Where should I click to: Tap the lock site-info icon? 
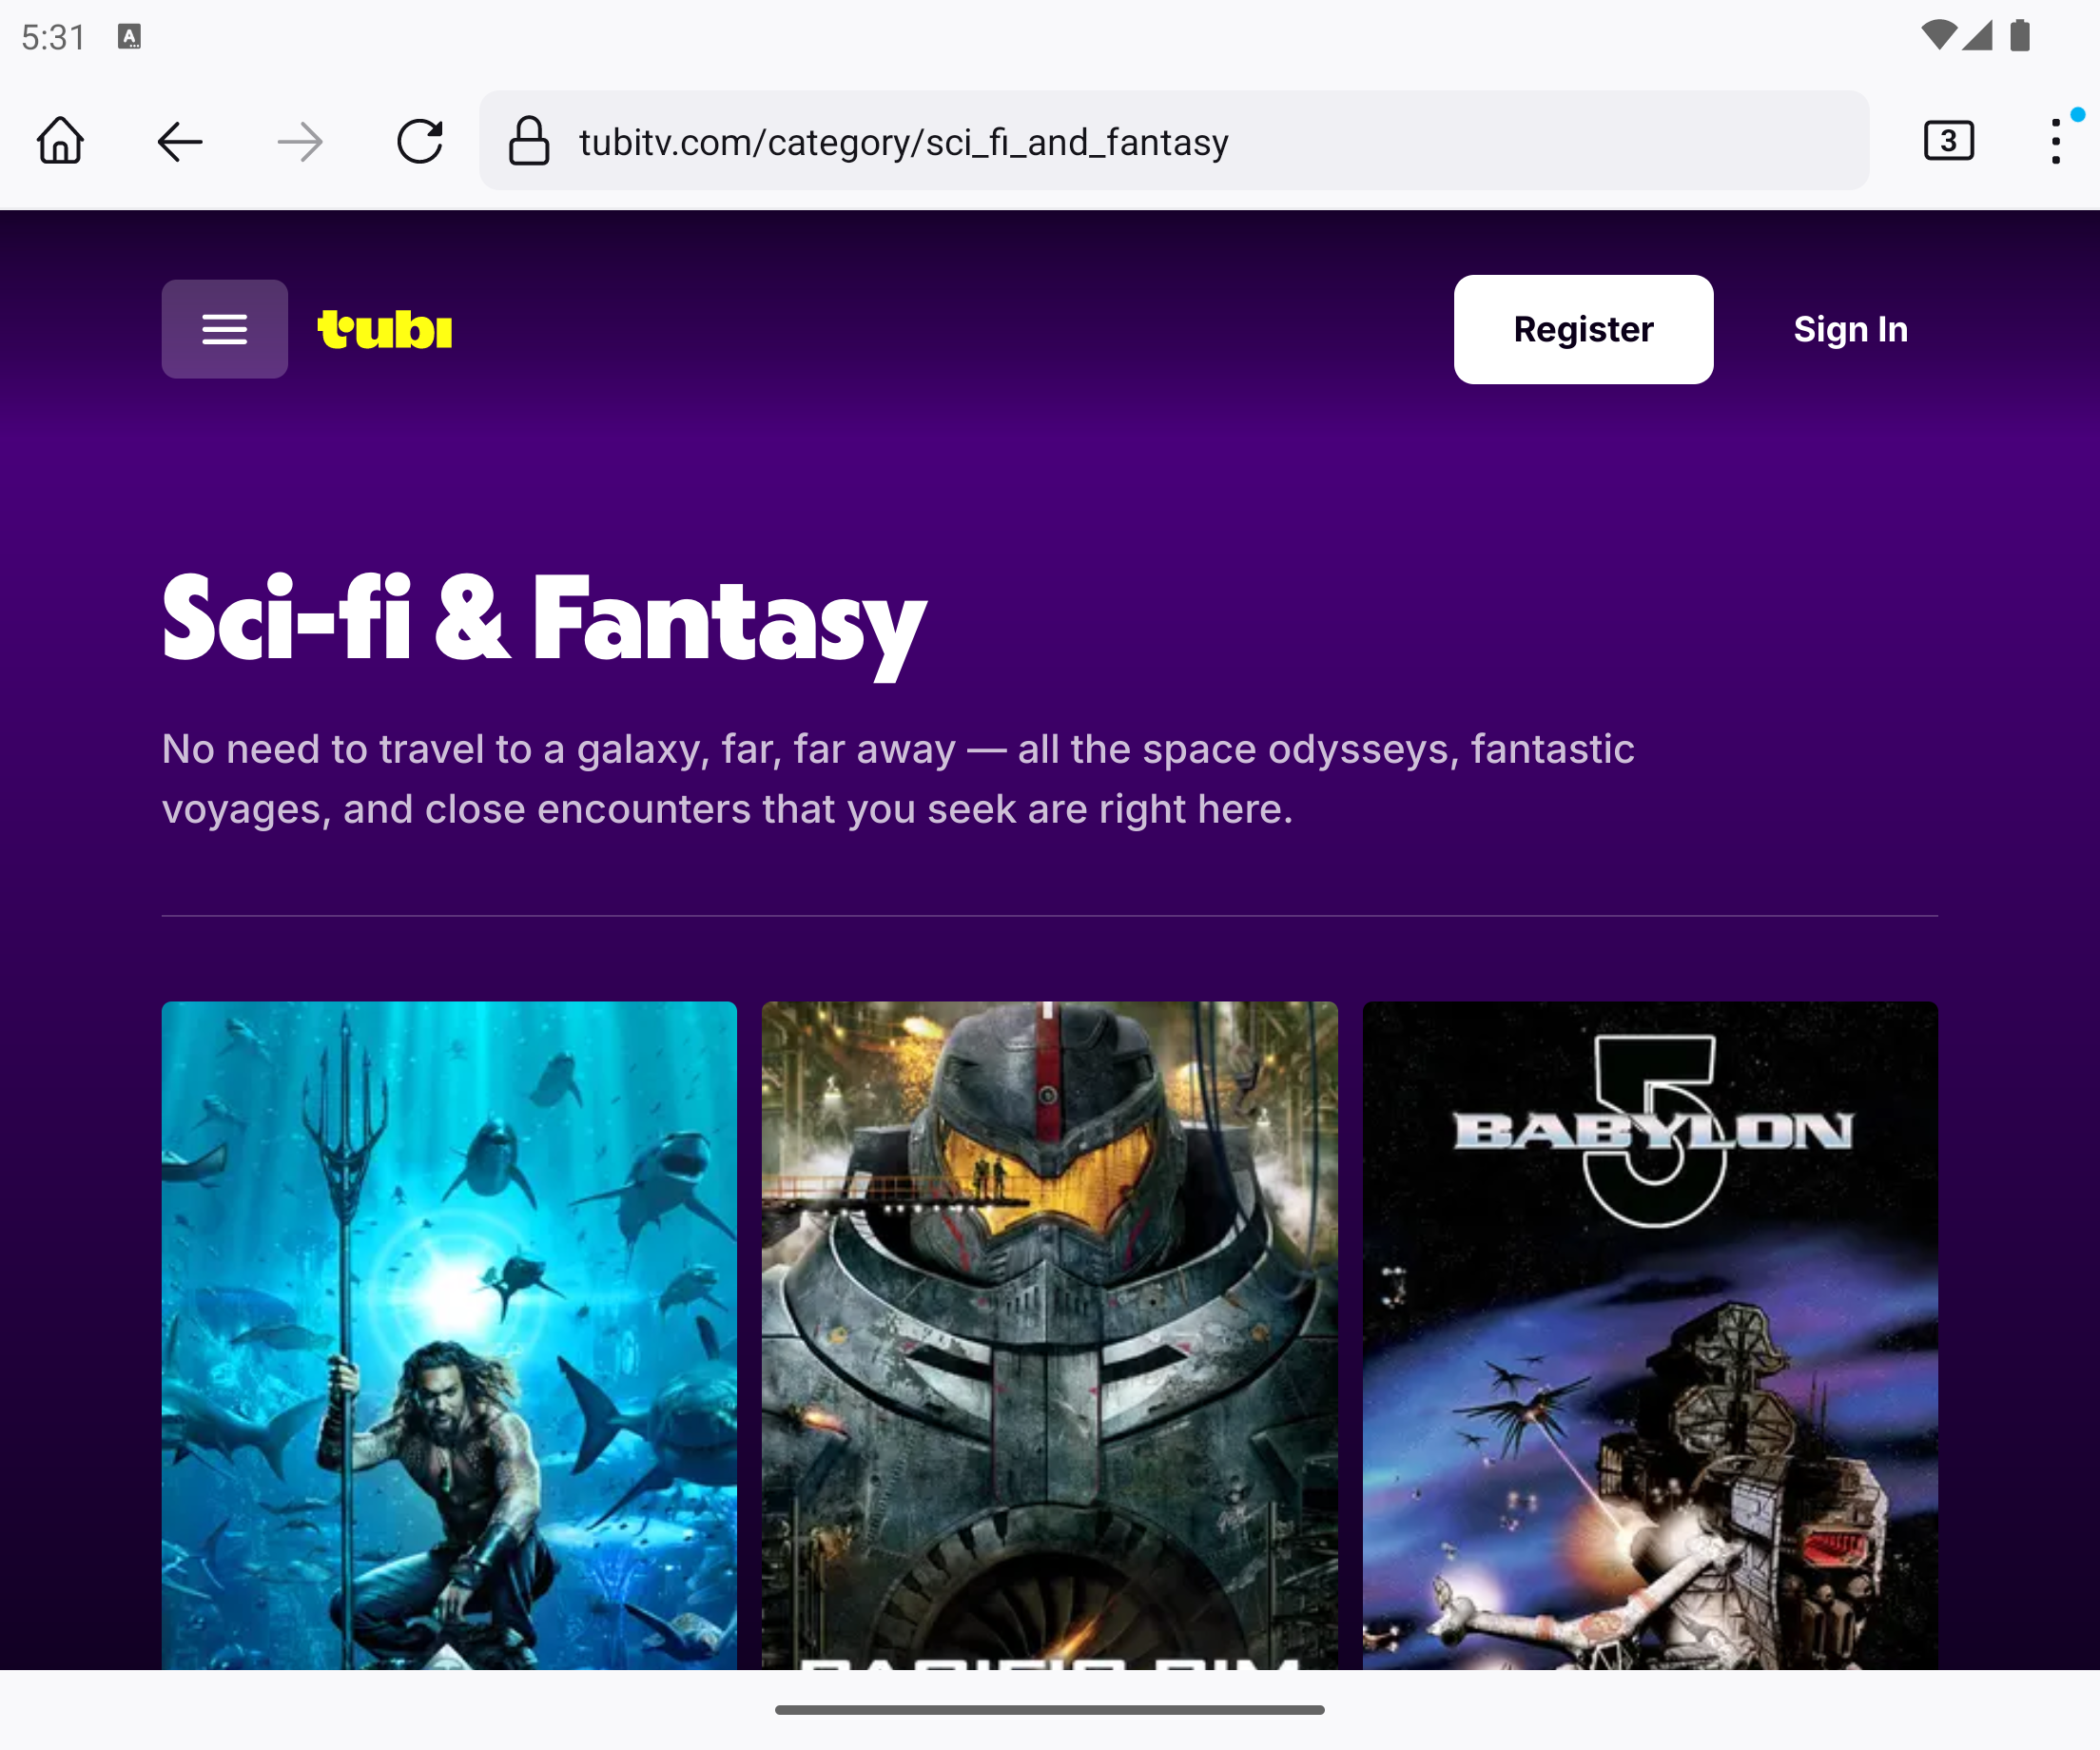529,141
